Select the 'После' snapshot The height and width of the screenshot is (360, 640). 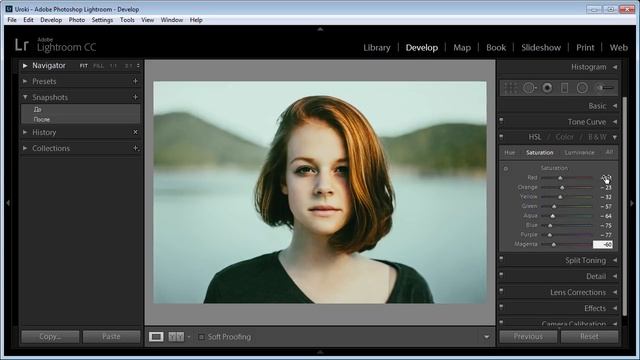pyautogui.click(x=41, y=120)
